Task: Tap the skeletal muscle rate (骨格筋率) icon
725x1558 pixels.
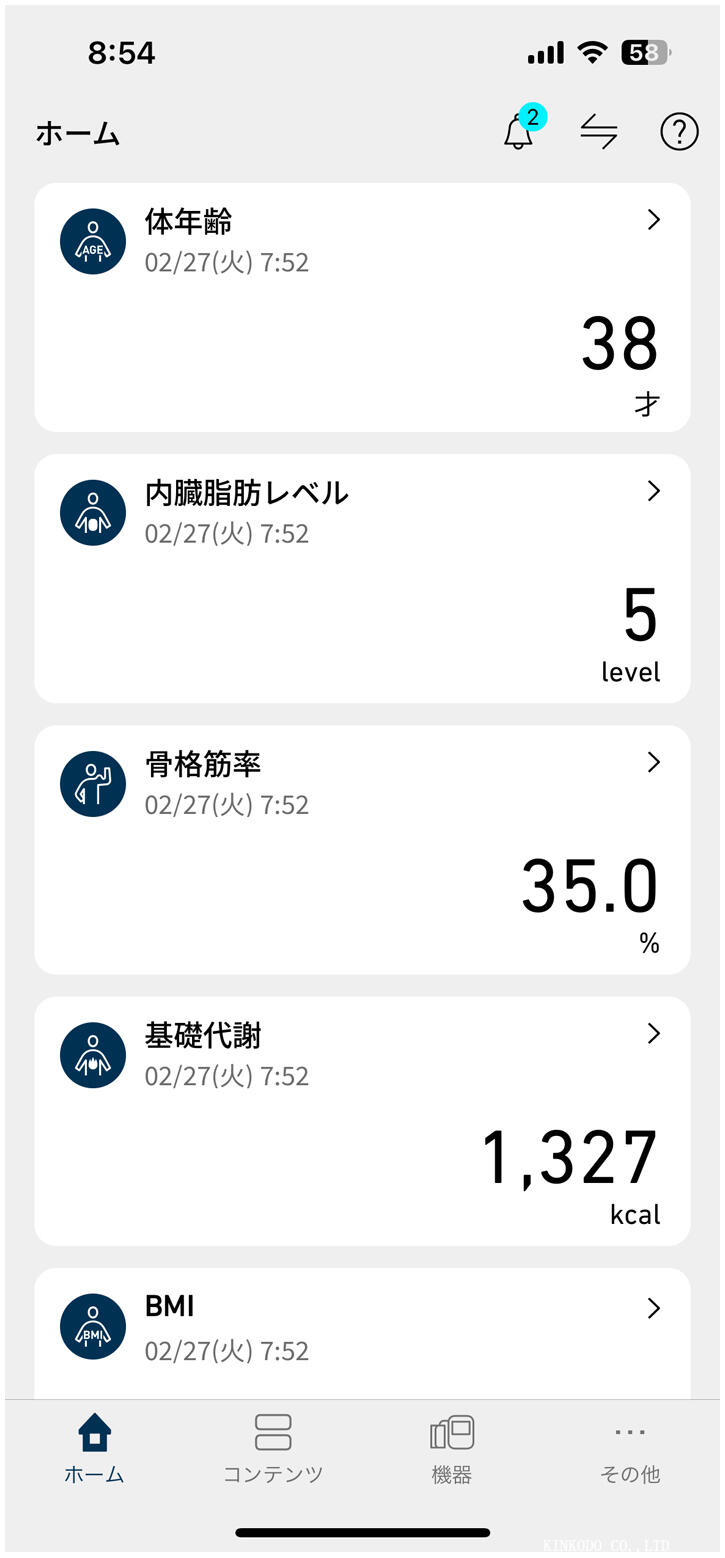Action: pos(93,783)
